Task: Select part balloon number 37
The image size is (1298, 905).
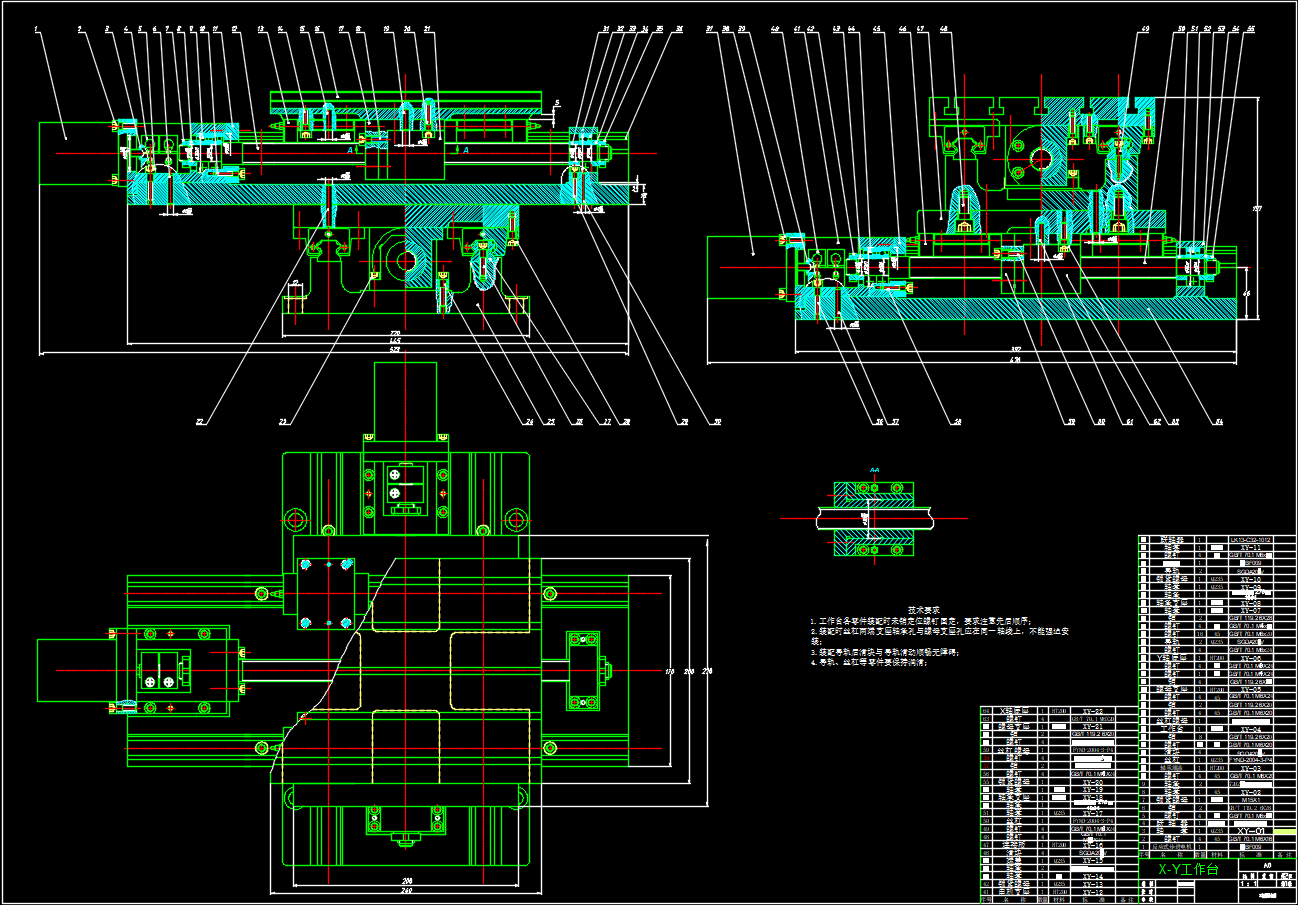Action: [710, 30]
